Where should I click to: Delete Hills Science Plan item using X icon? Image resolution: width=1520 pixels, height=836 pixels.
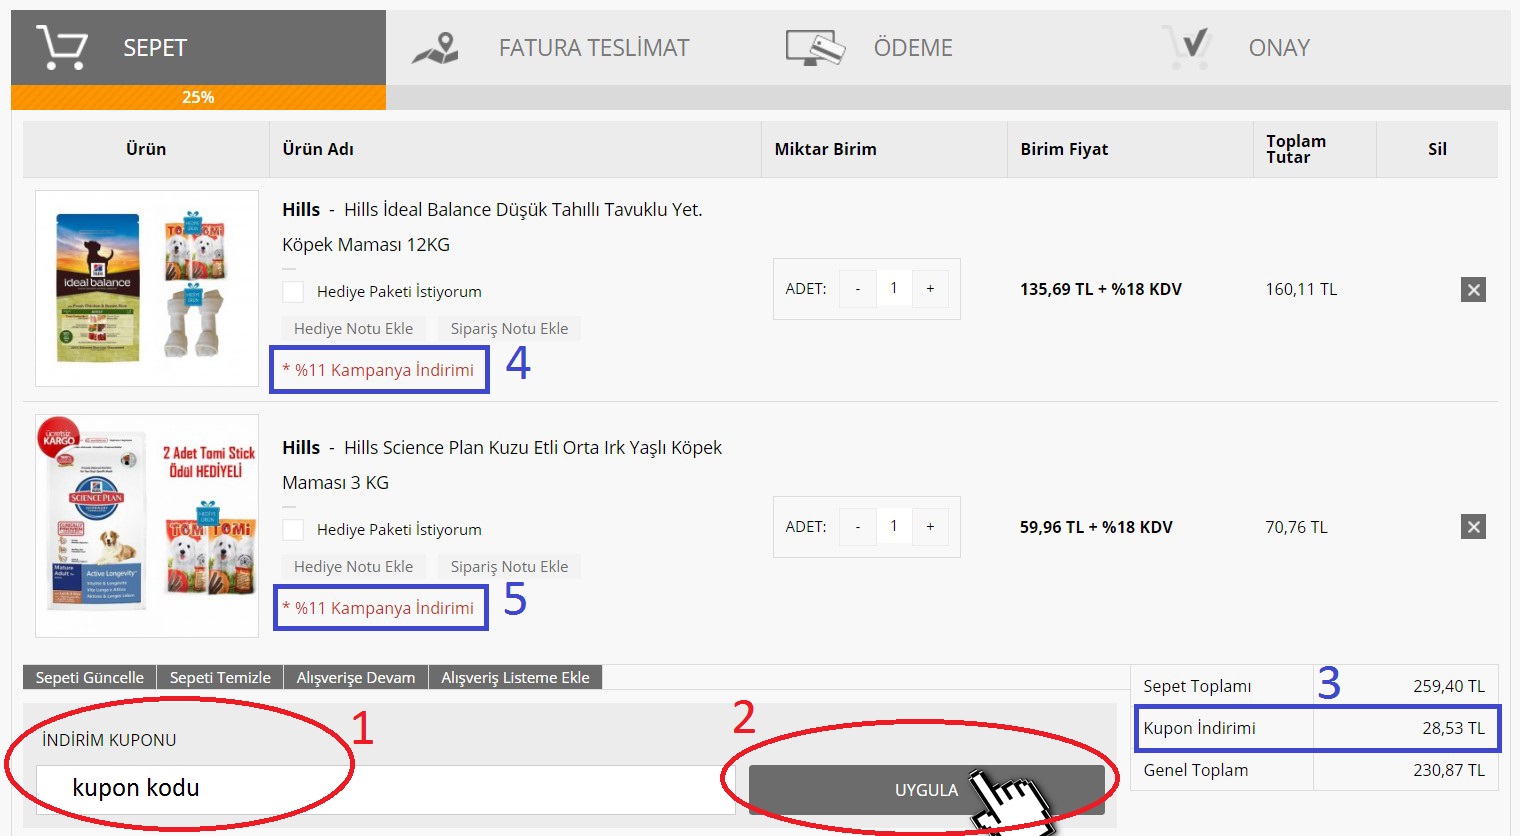point(1473,527)
